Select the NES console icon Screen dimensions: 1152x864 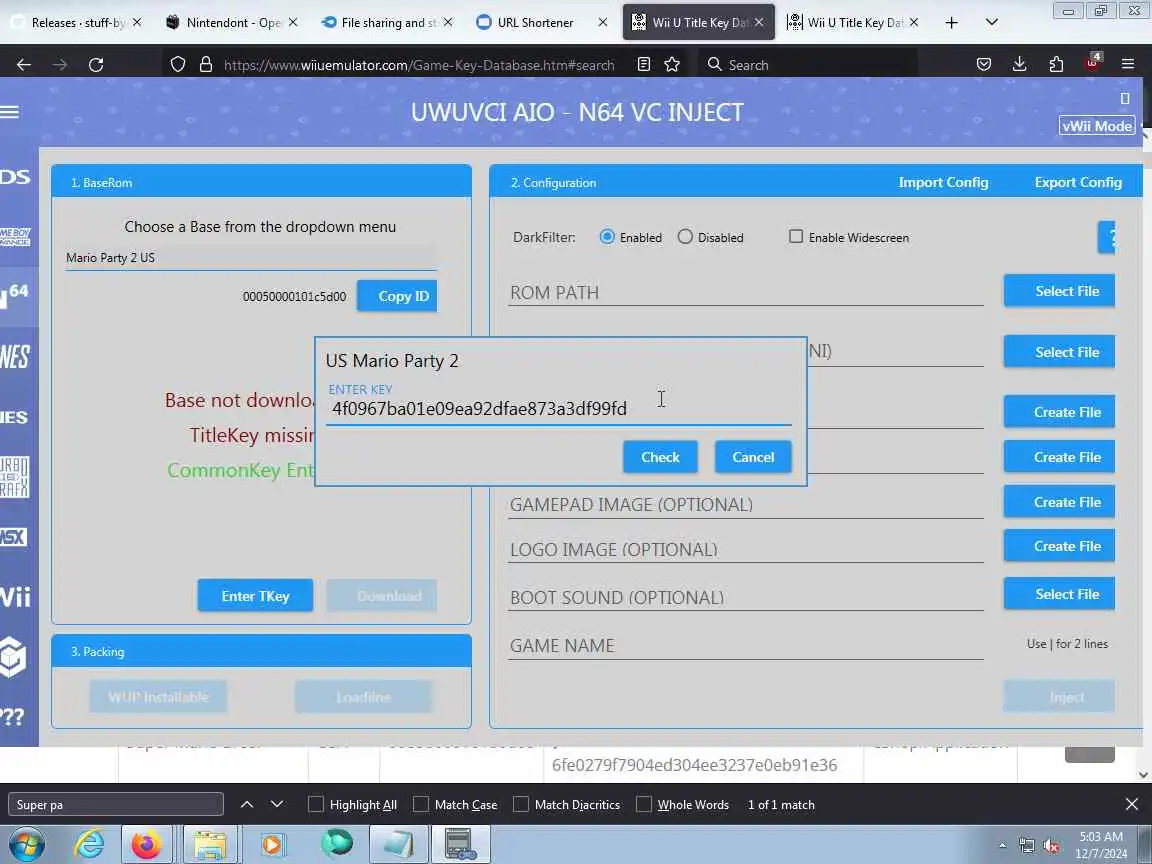pyautogui.click(x=15, y=357)
